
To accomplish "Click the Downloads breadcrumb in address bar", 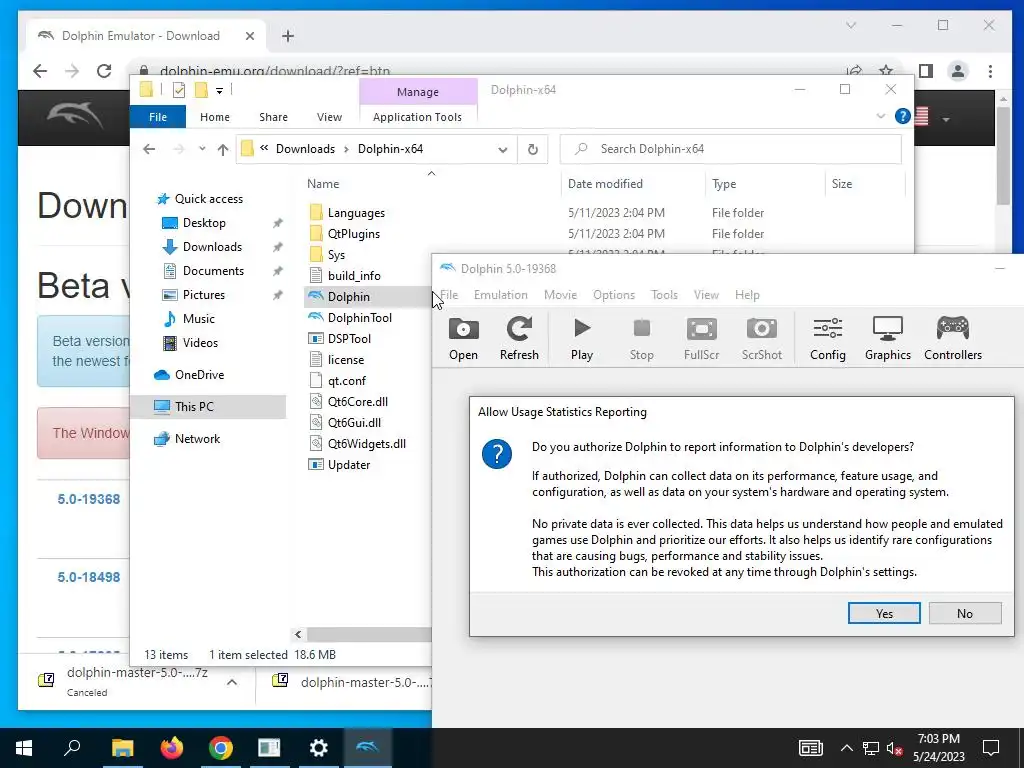I will tap(305, 149).
